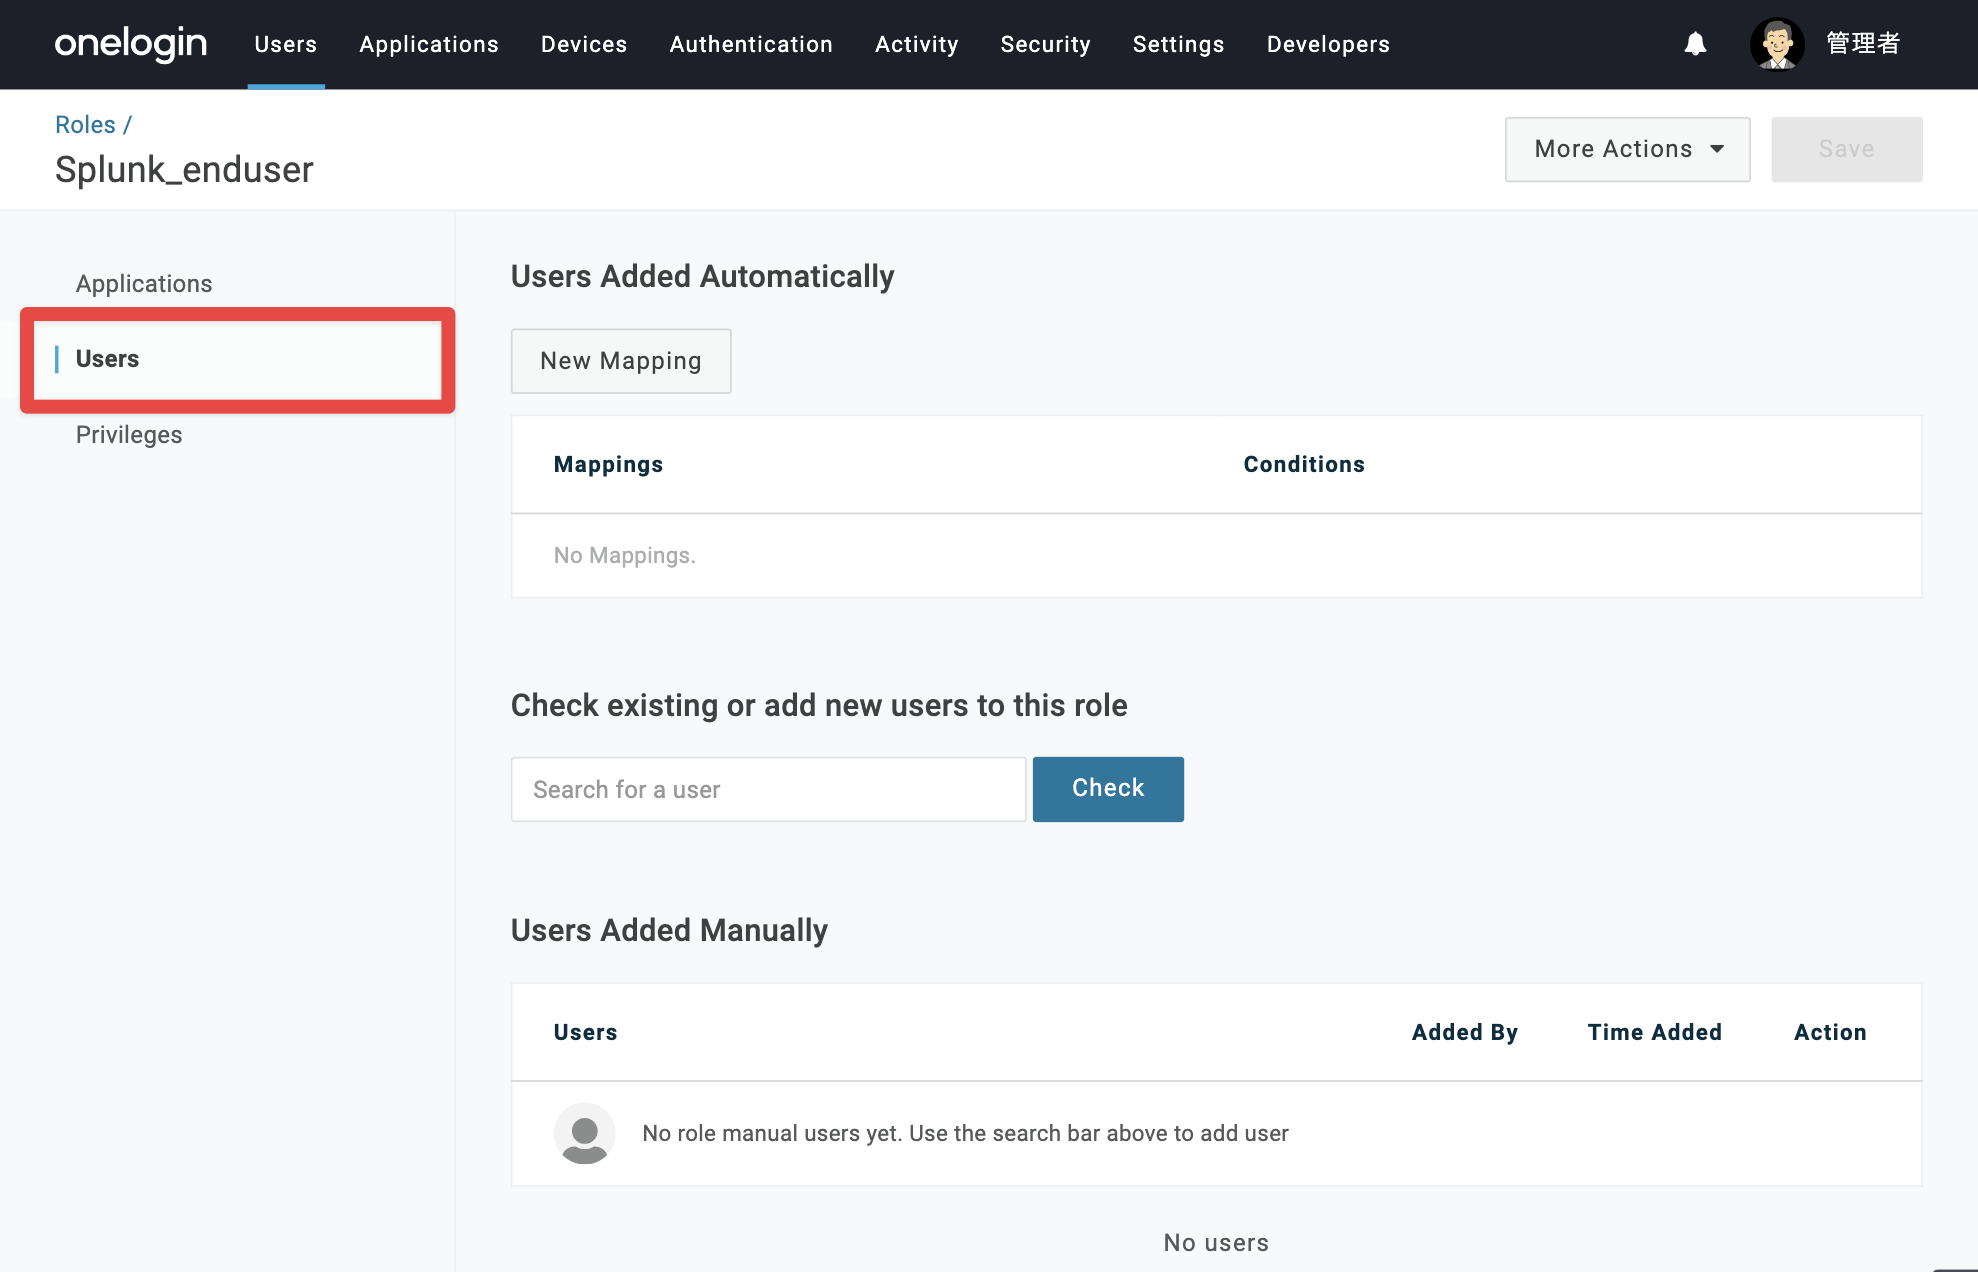Click the Mappings column header
This screenshot has height=1272, width=1978.
[x=608, y=464]
